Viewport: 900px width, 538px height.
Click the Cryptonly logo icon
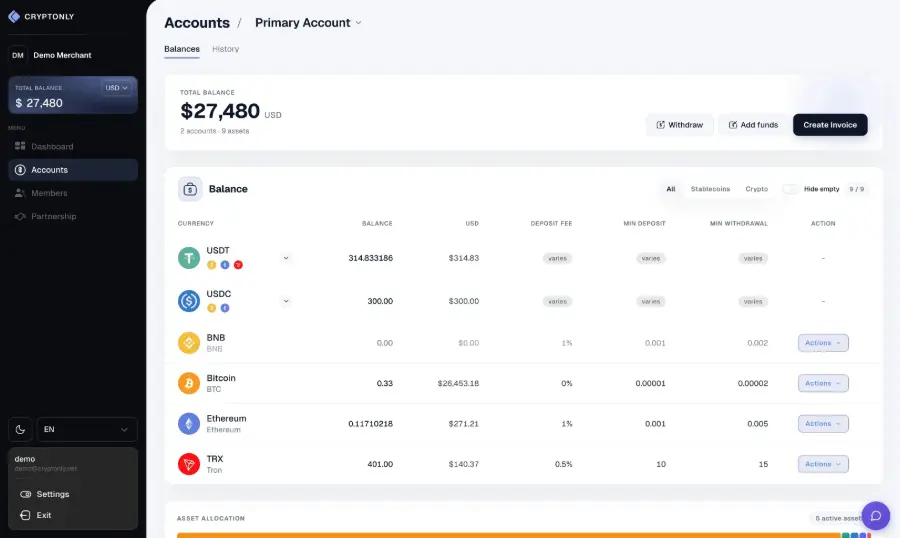tap(14, 17)
